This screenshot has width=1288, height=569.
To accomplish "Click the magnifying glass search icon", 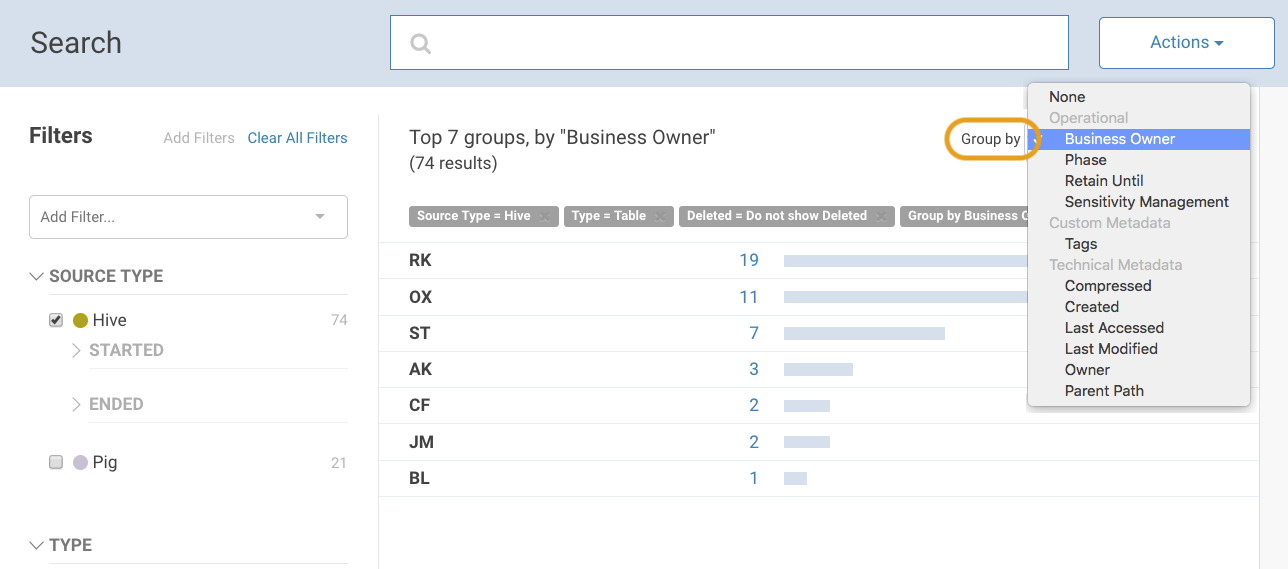I will 421,43.
